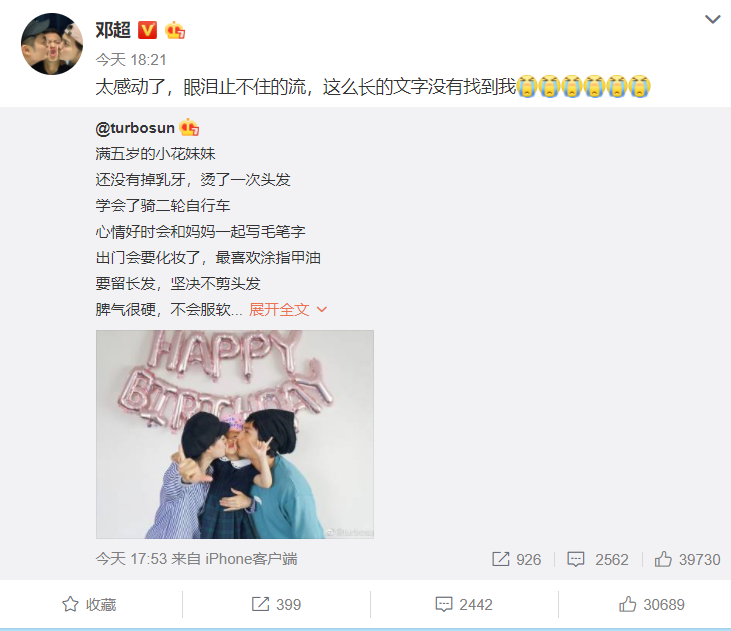The width and height of the screenshot is (731, 631).
Task: Click the orange V verified badge
Action: click(x=147, y=30)
